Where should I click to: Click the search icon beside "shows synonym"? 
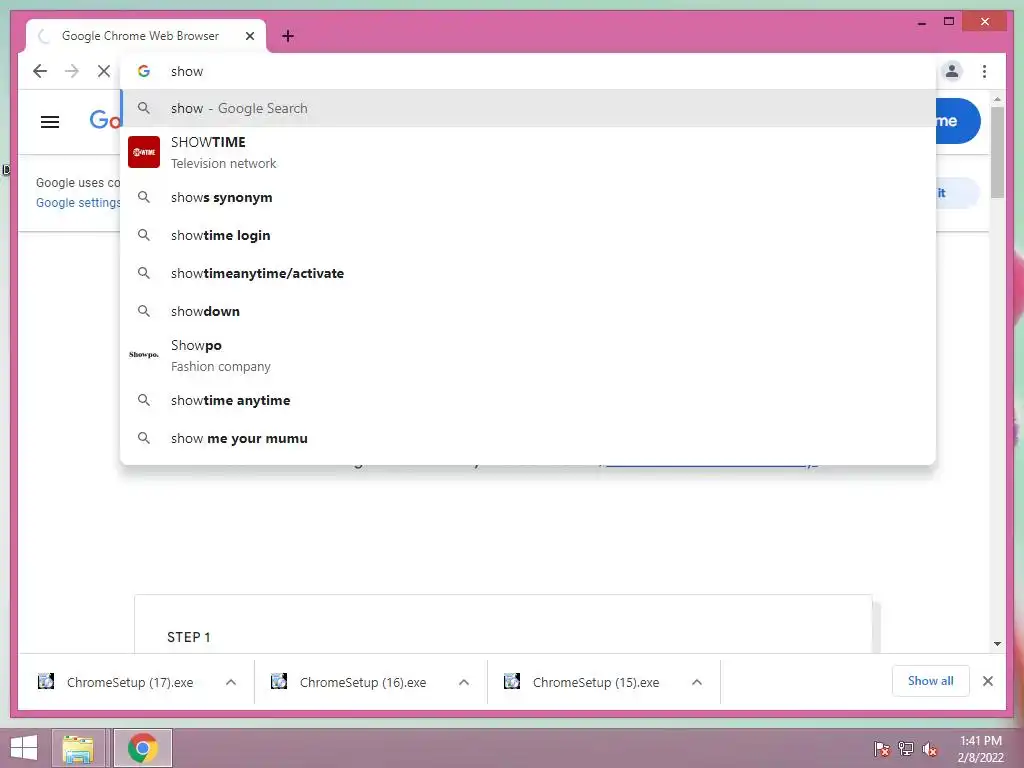pos(144,197)
